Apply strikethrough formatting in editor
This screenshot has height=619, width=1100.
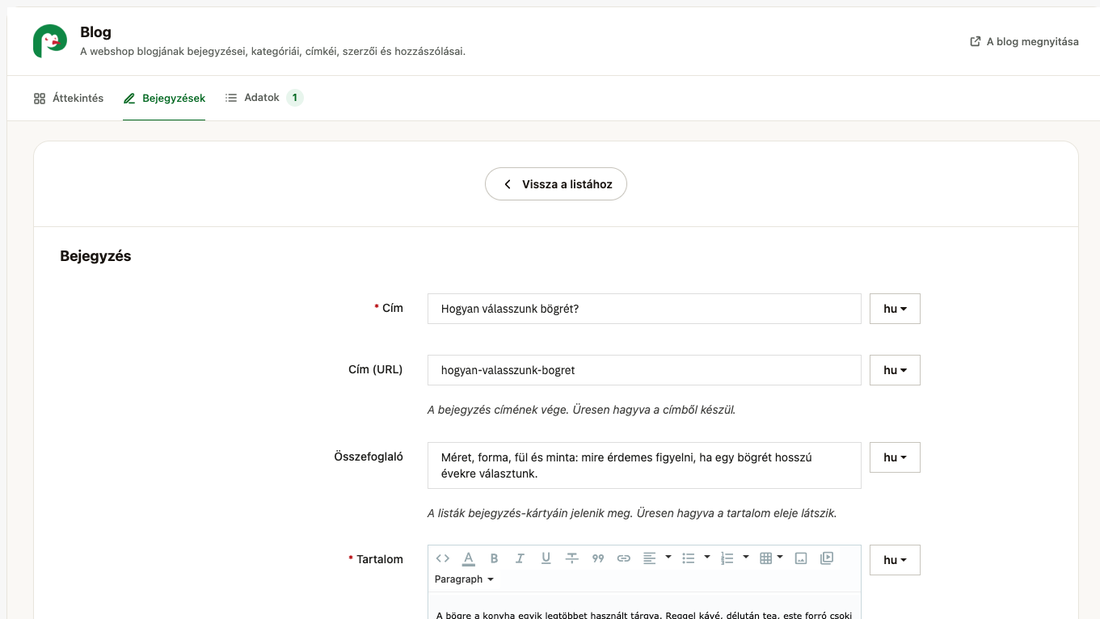pyautogui.click(x=572, y=559)
